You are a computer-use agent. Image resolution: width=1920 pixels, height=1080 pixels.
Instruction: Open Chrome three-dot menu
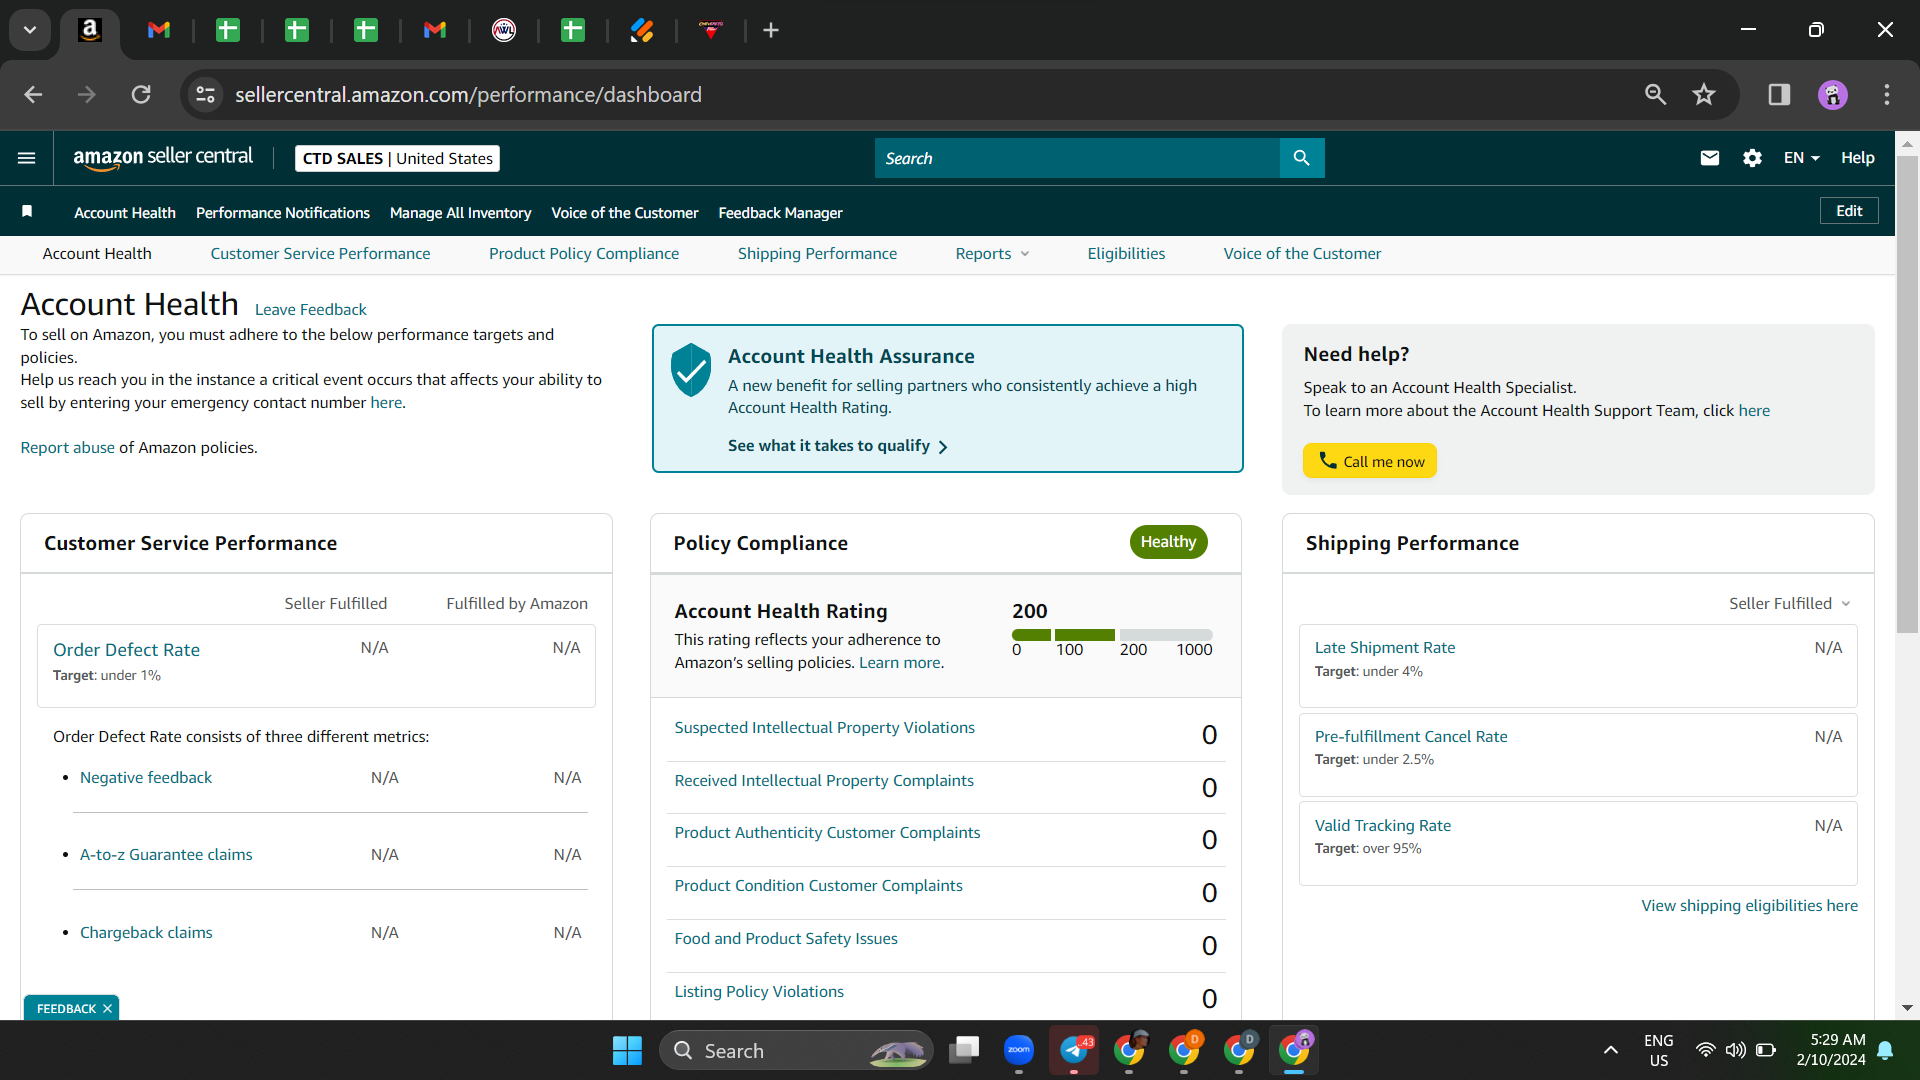[x=1887, y=94]
